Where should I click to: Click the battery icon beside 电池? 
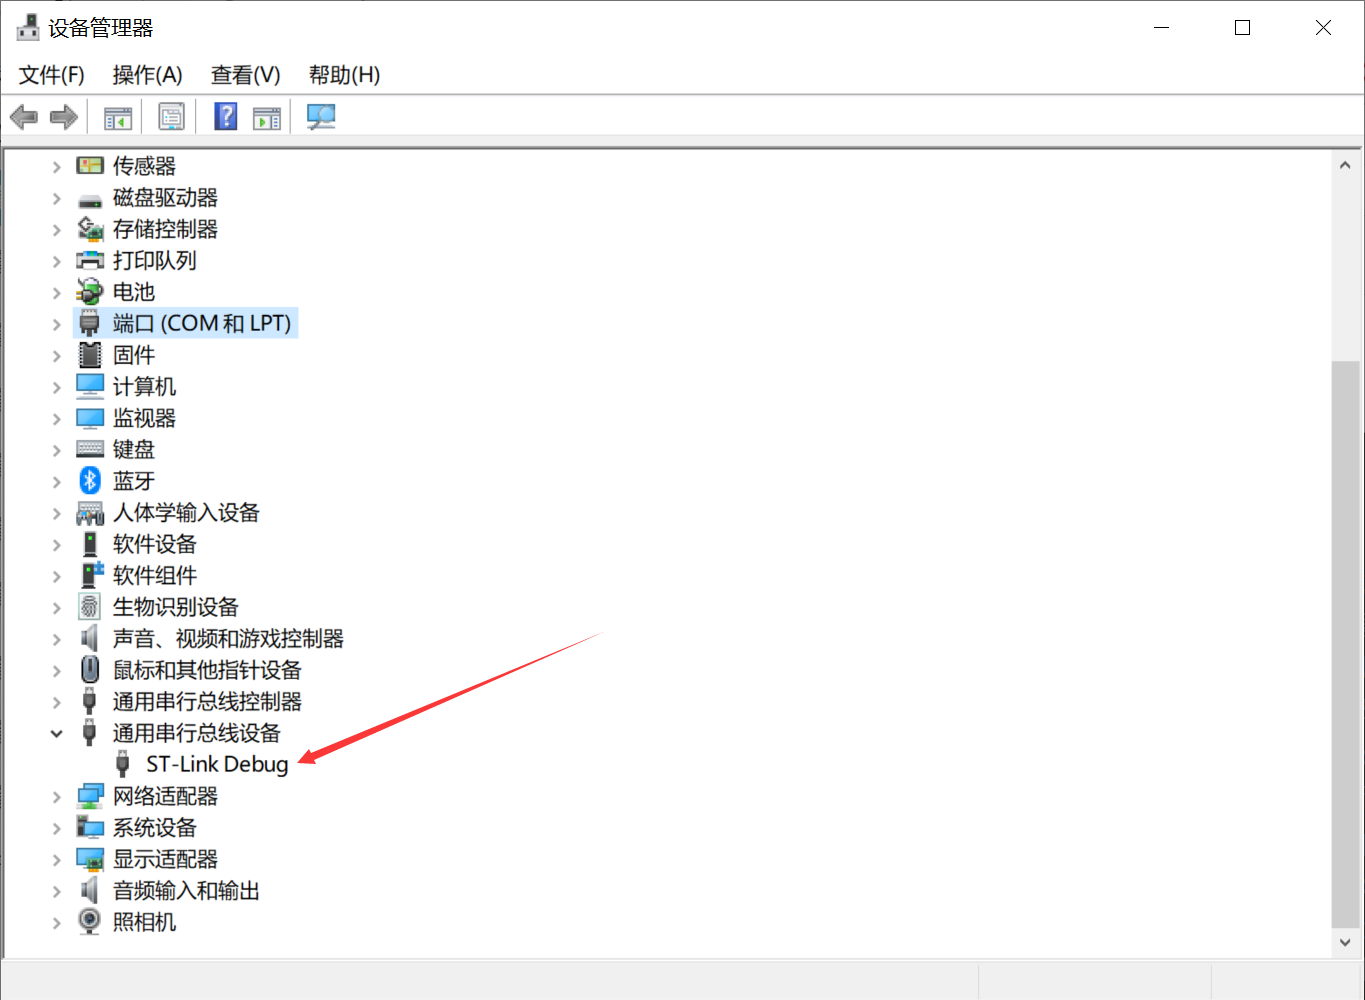89,291
